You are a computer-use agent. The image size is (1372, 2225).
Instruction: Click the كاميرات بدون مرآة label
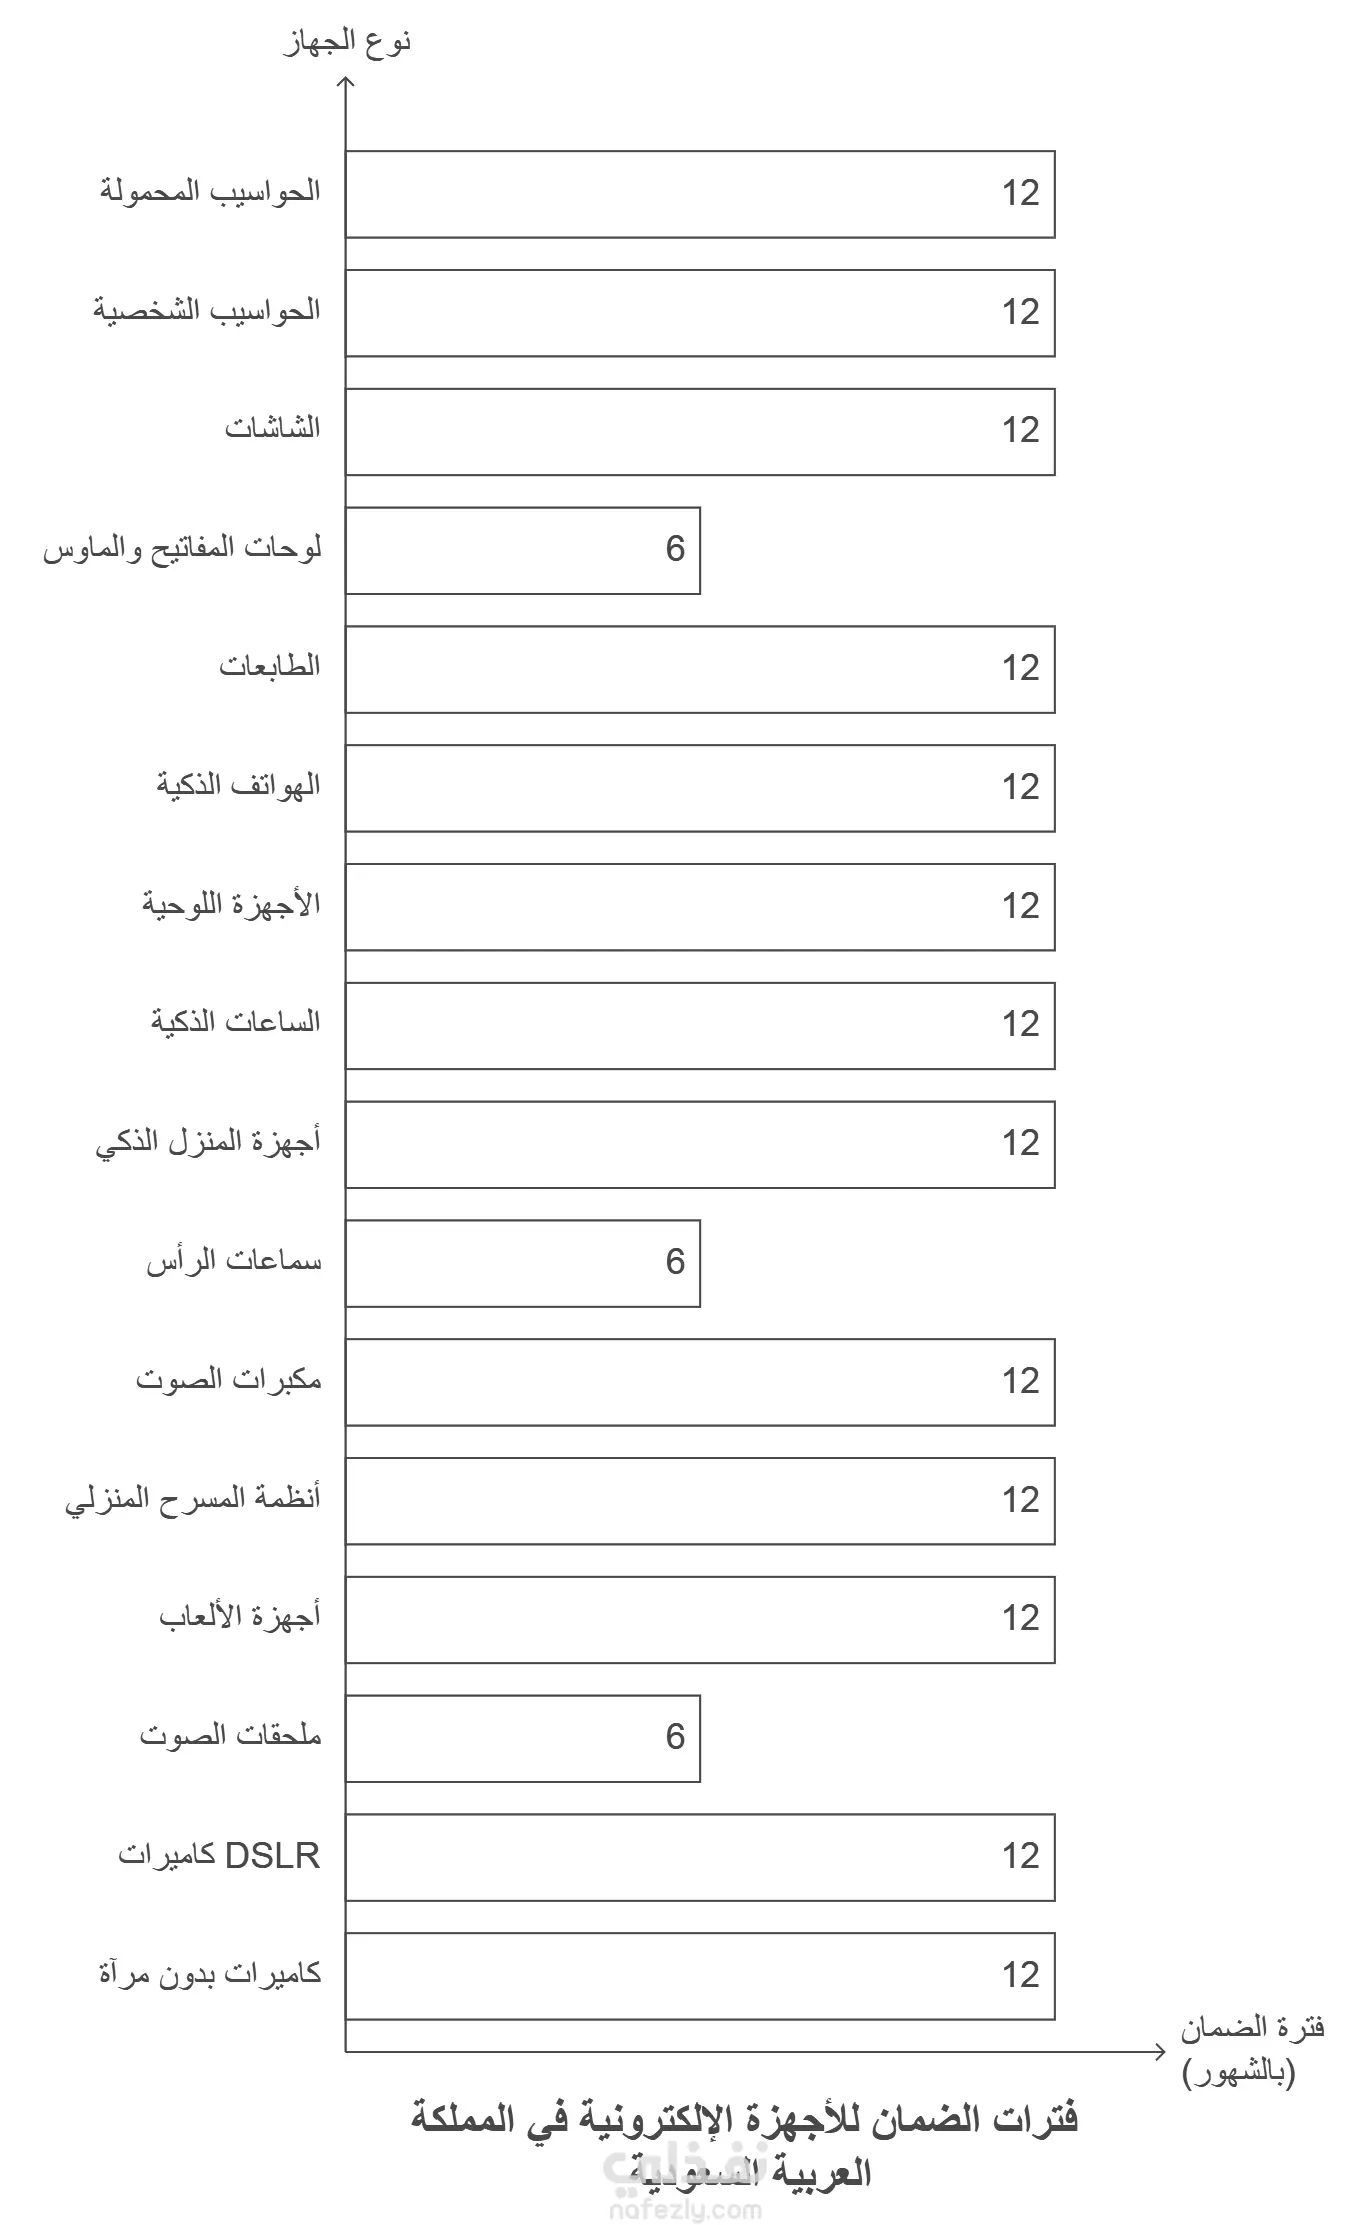pos(210,1974)
